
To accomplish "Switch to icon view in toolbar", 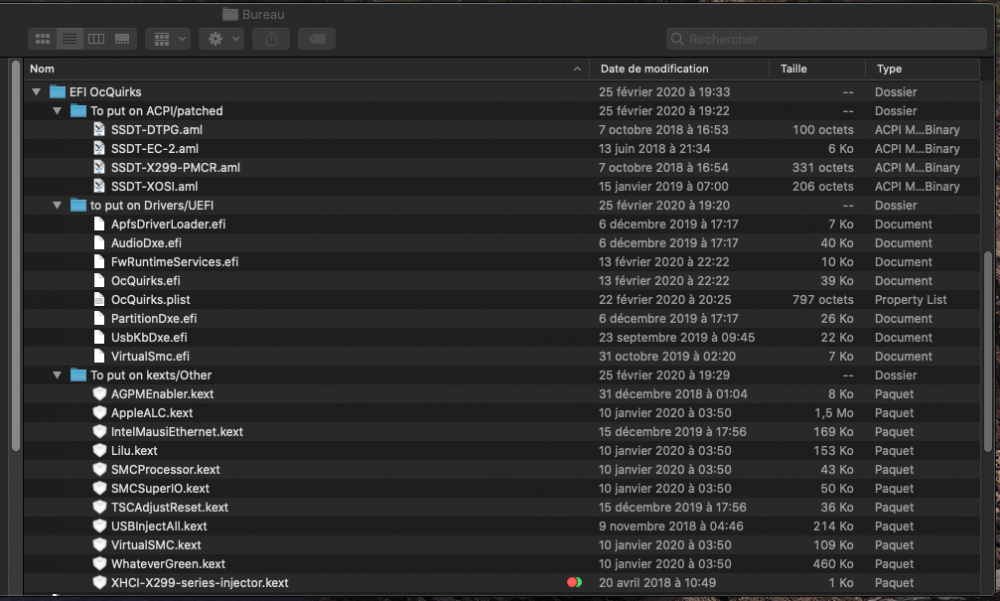I will click(x=42, y=39).
